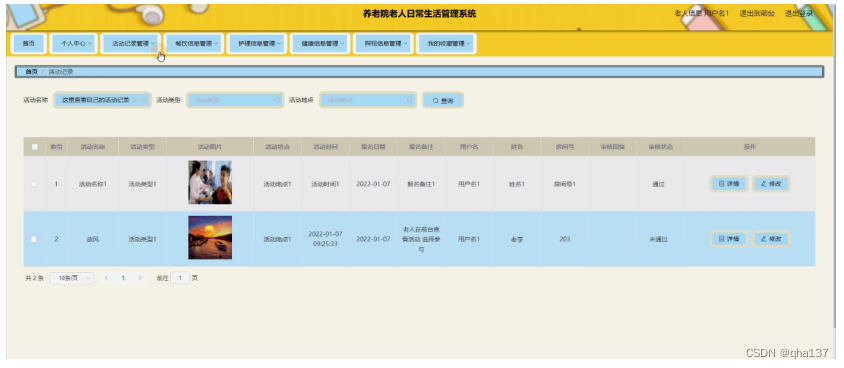Clear the 活动名称 search field

coord(144,100)
